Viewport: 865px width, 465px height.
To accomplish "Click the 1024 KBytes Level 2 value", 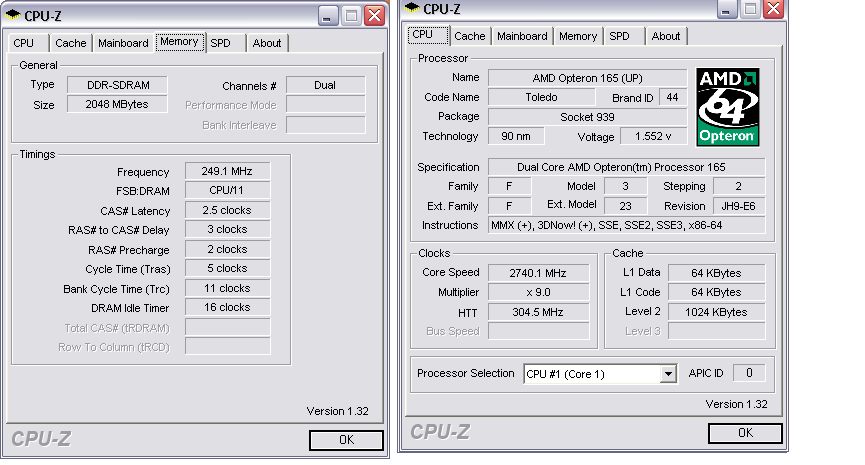I will tap(717, 312).
